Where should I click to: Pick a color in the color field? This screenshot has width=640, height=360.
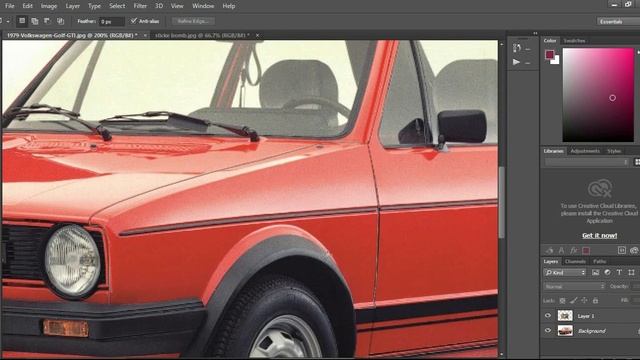pos(598,95)
